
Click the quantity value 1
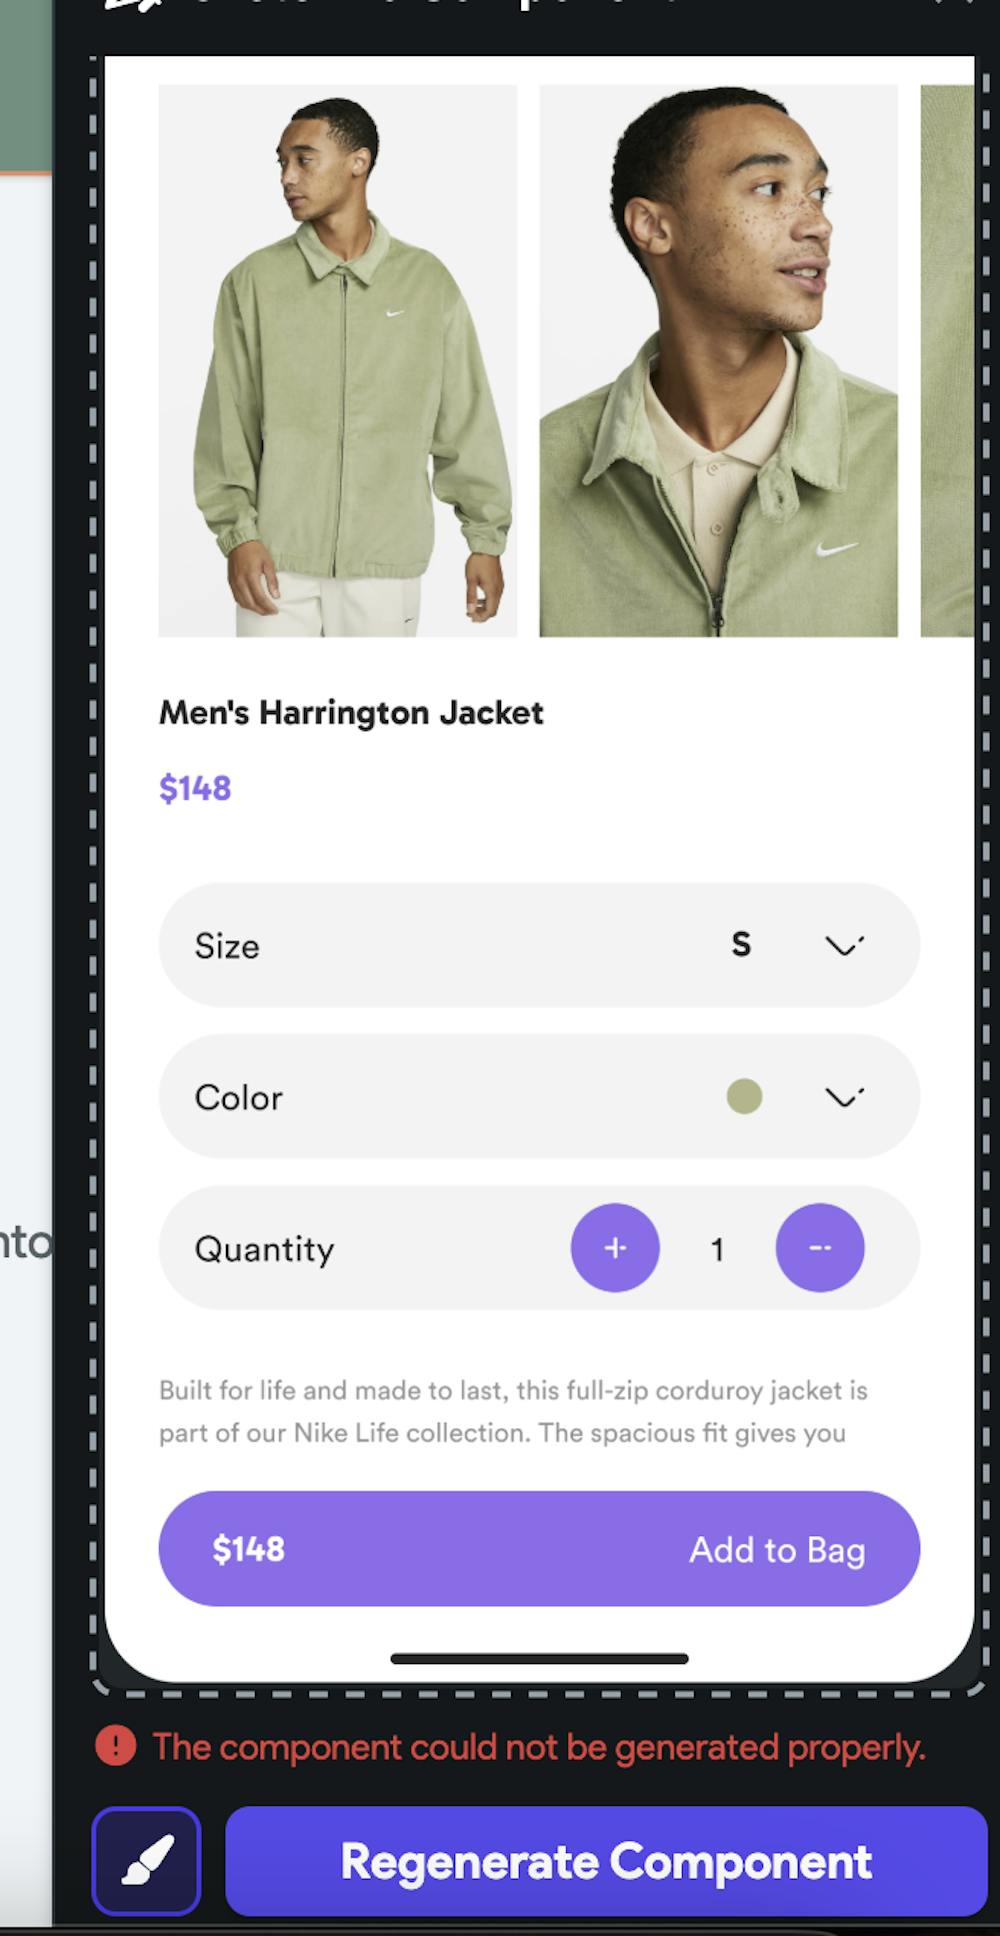[x=717, y=1249]
